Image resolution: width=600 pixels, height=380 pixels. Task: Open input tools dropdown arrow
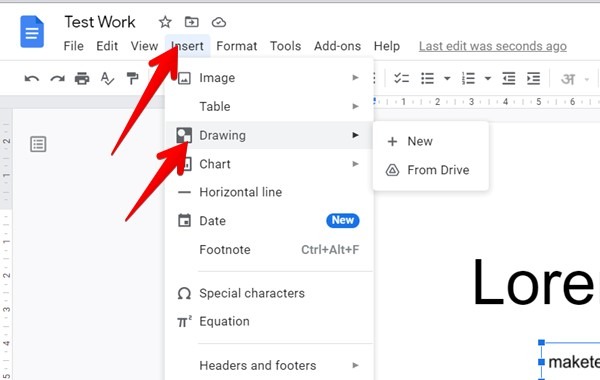click(586, 80)
